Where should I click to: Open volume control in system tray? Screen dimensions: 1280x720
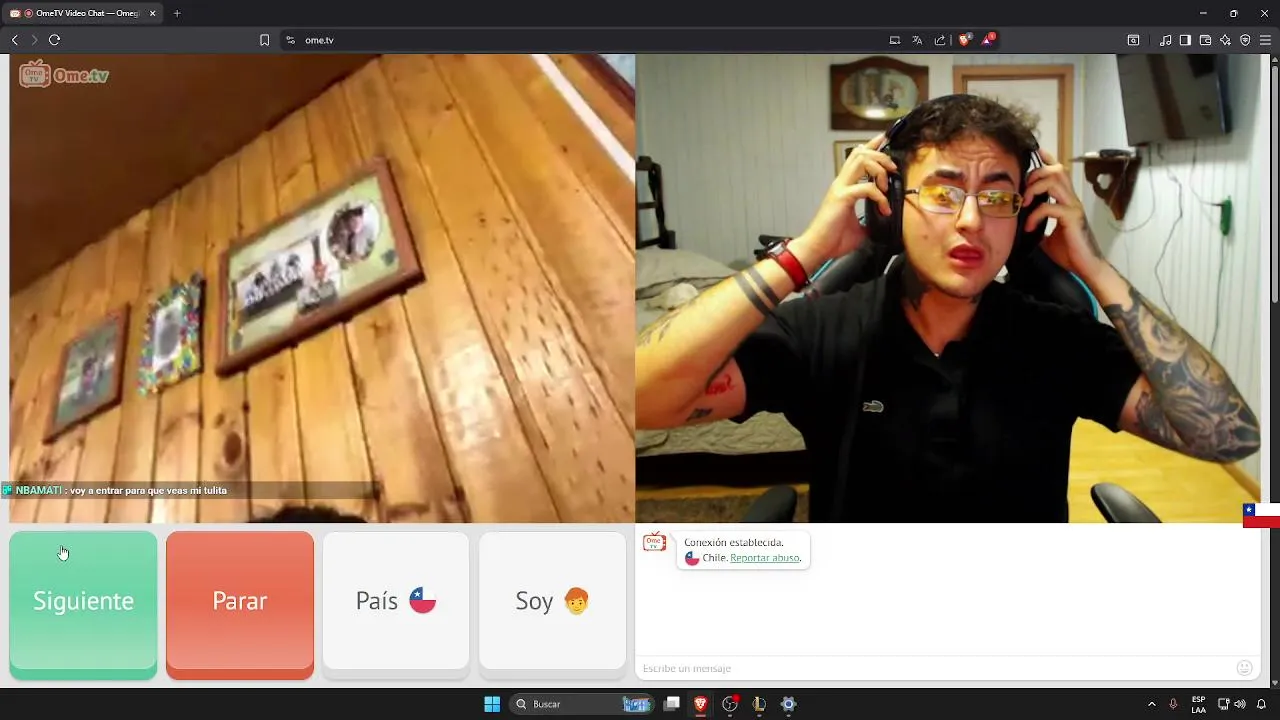(x=1240, y=704)
